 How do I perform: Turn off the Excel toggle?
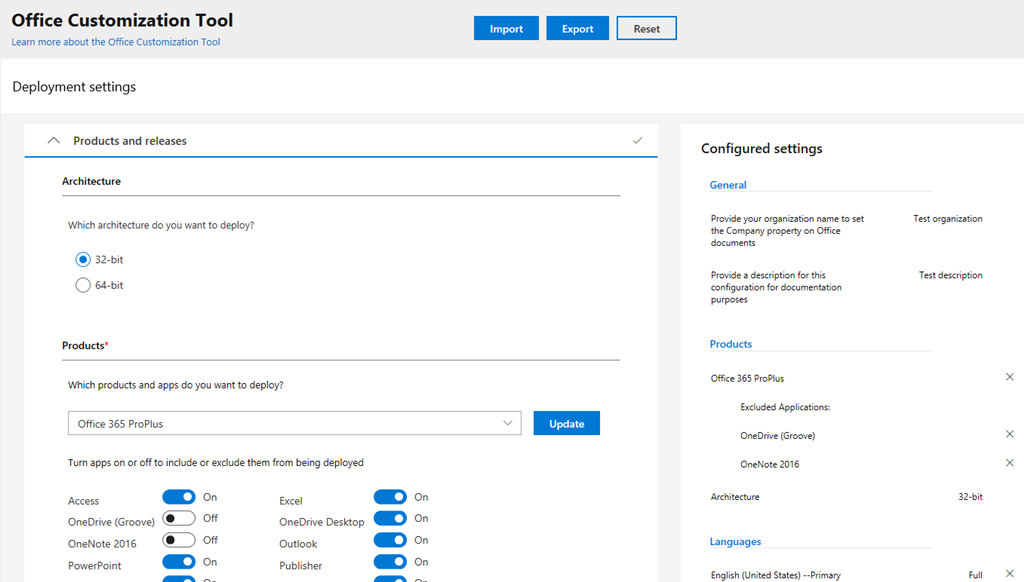click(x=391, y=497)
